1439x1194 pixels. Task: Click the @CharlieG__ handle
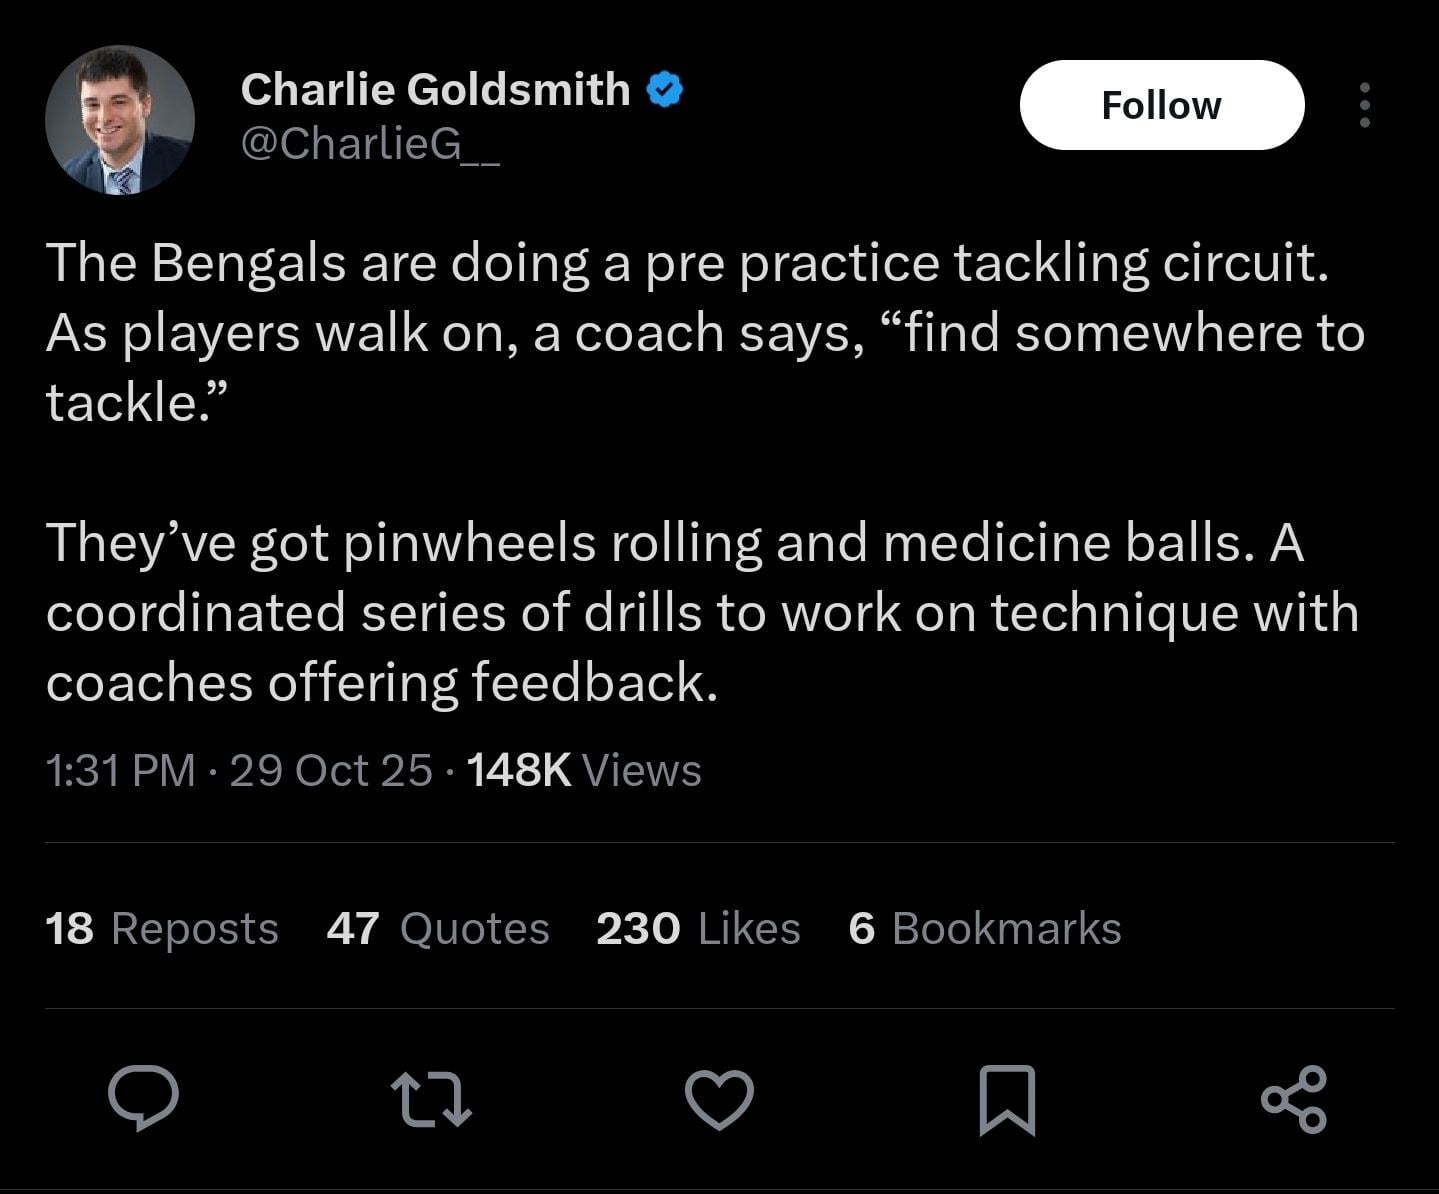[370, 144]
